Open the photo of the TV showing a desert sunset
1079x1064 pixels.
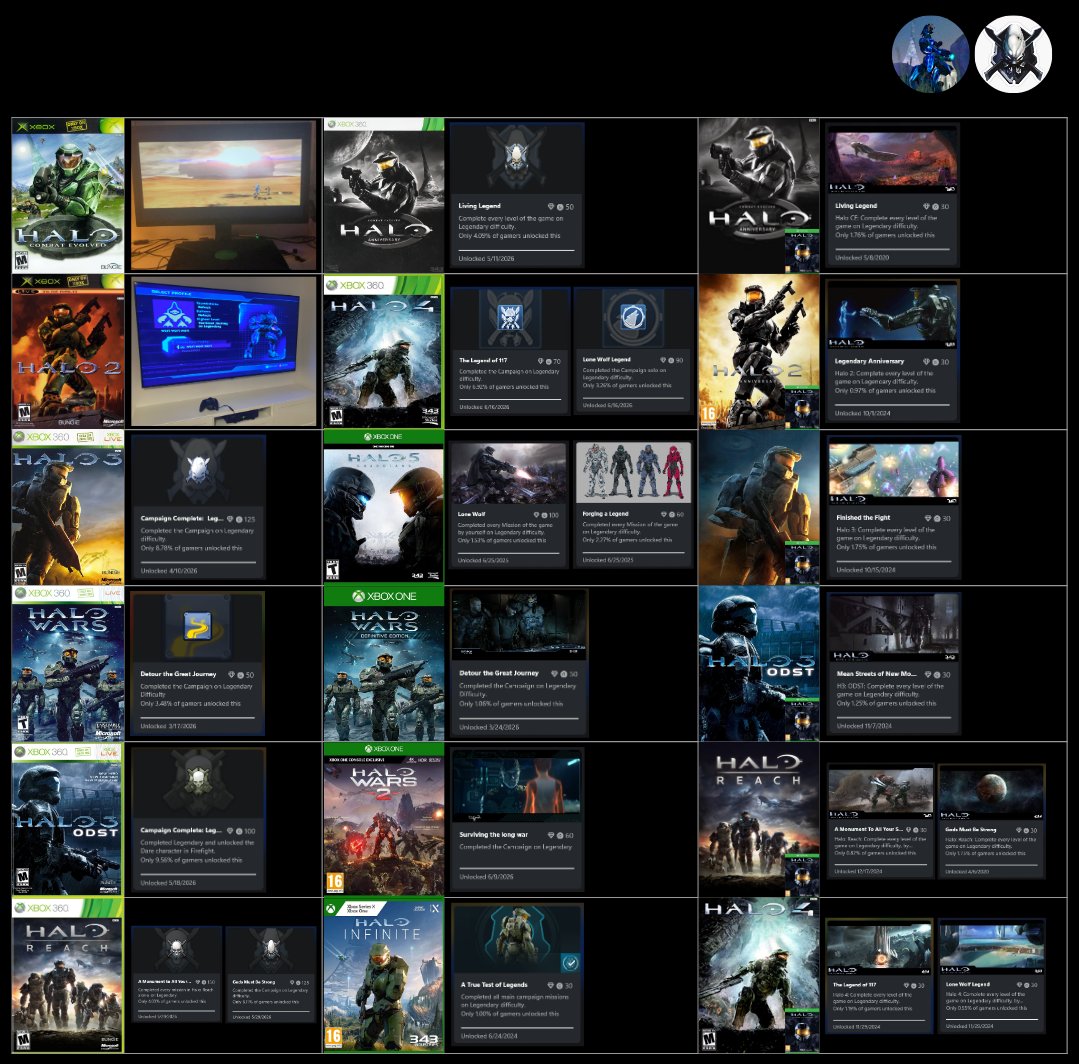pyautogui.click(x=224, y=195)
